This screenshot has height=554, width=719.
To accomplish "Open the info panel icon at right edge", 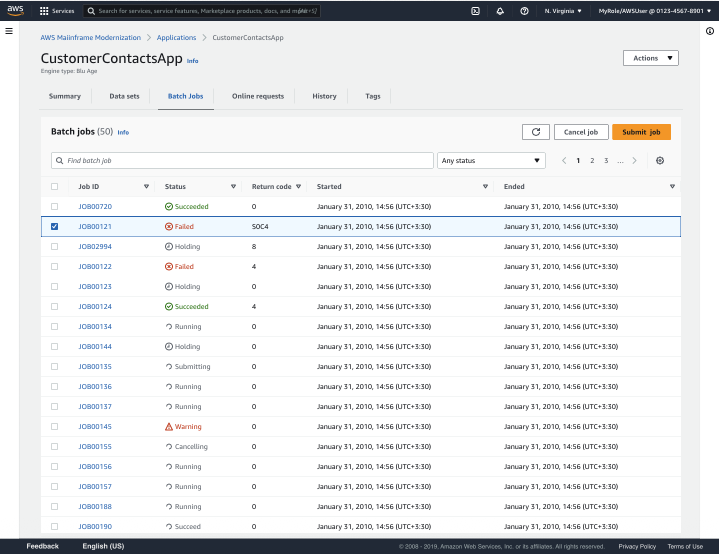I will (710, 31).
